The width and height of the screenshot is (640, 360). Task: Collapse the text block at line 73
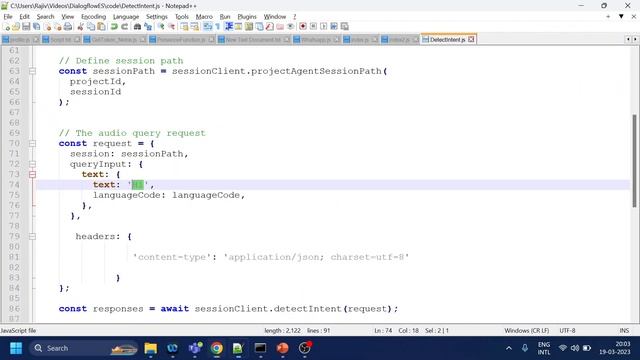(32, 175)
